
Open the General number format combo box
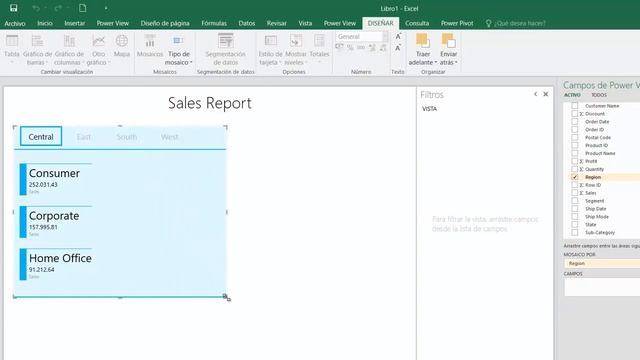361,36
